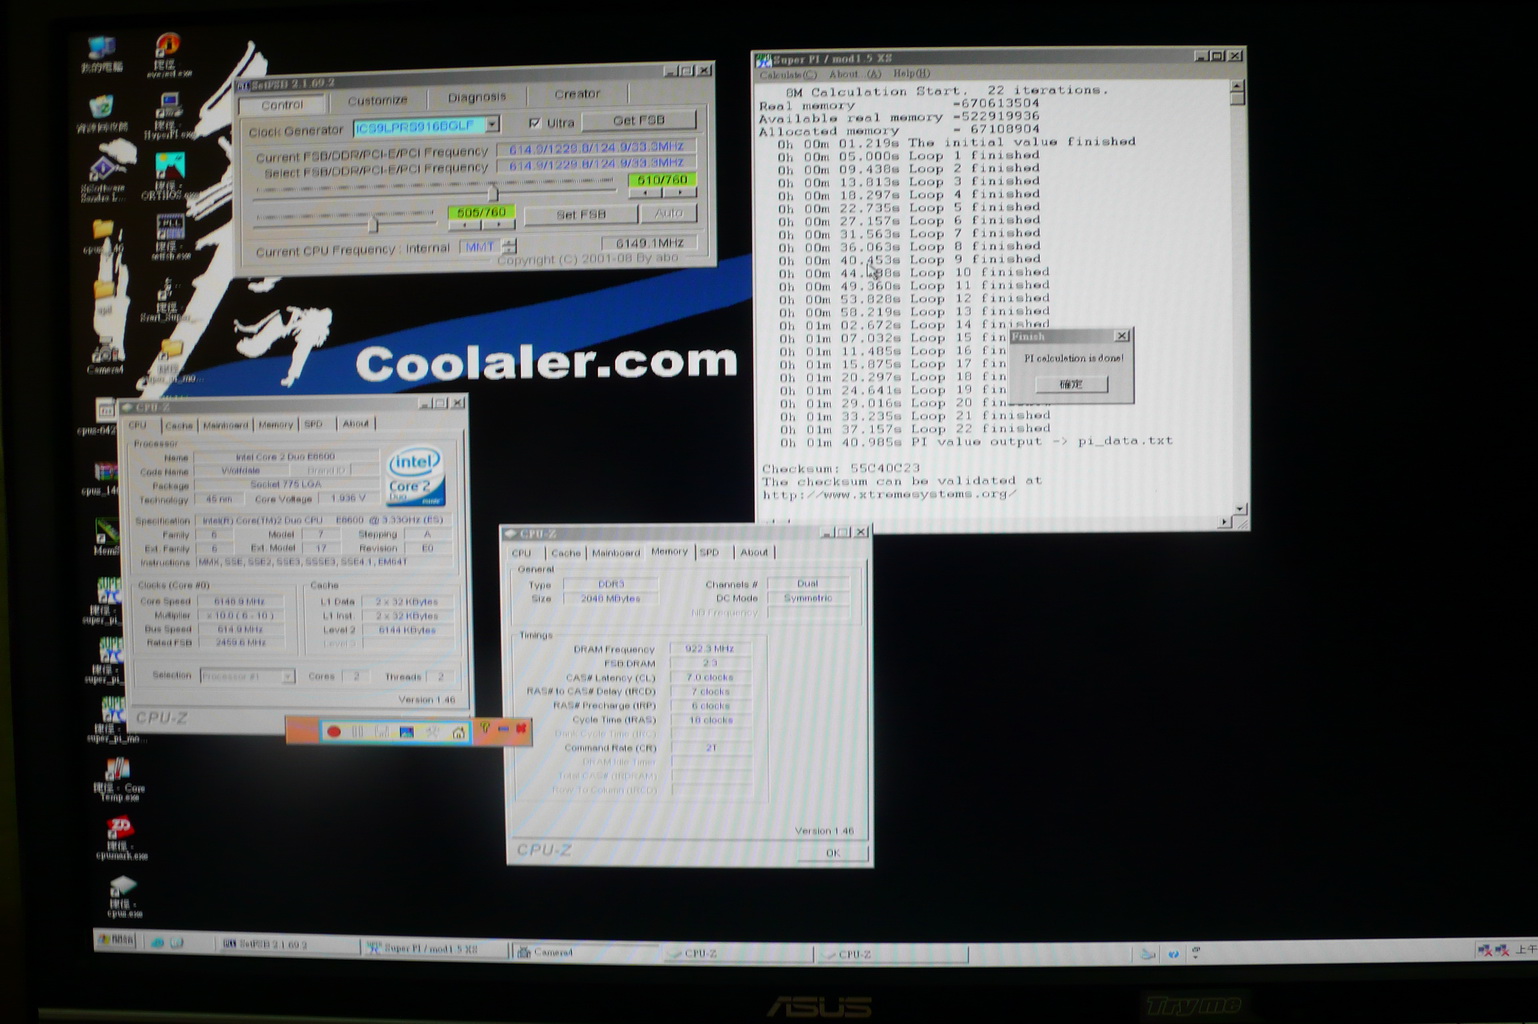The width and height of the screenshot is (1538, 1024).
Task: Expand the Clock Generator dropdown
Action: pyautogui.click(x=492, y=125)
